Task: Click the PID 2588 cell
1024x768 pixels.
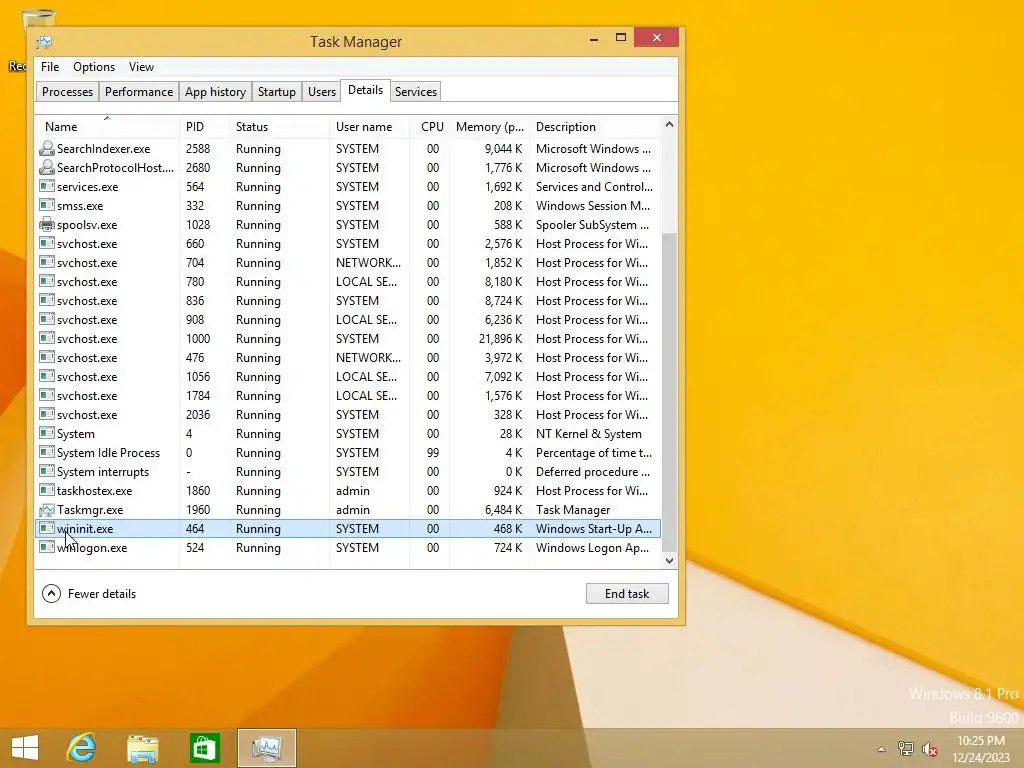Action: coord(198,148)
